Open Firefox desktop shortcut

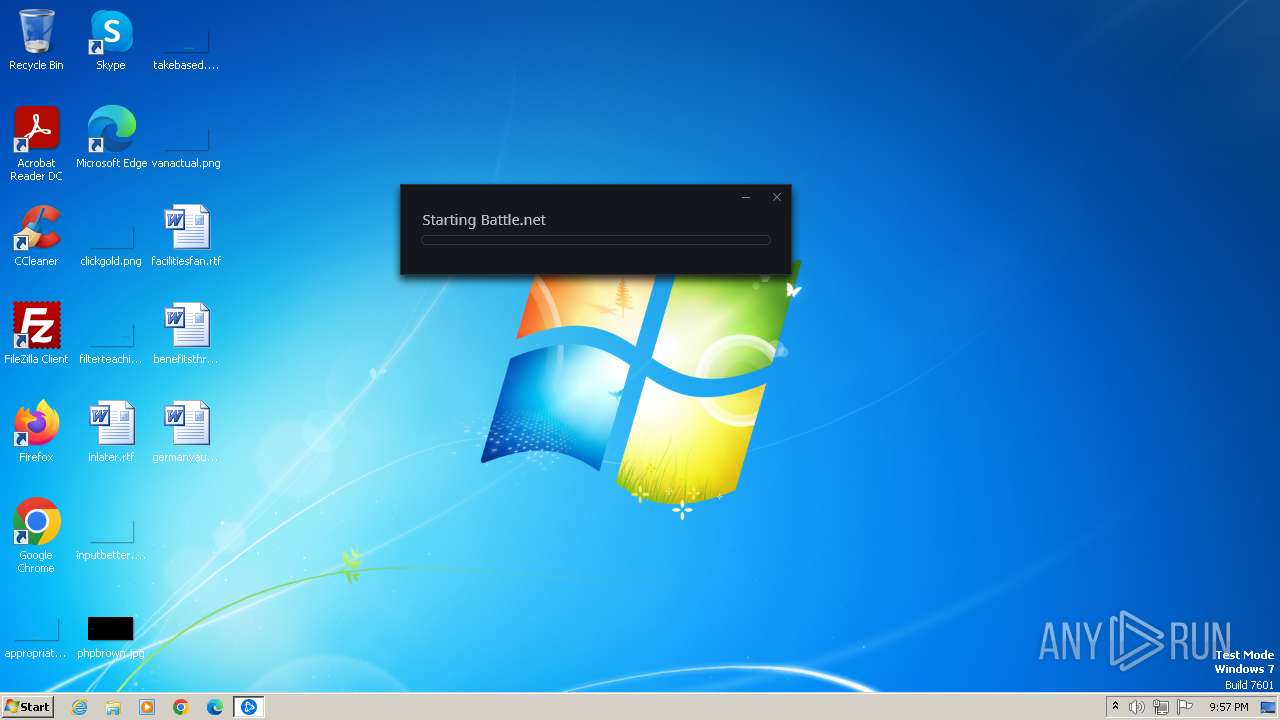pyautogui.click(x=36, y=432)
